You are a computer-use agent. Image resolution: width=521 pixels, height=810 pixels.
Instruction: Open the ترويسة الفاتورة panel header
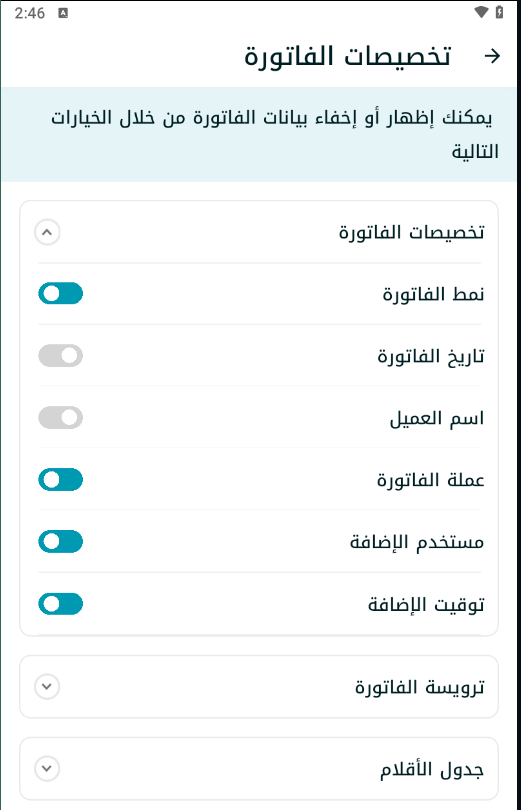(x=259, y=687)
